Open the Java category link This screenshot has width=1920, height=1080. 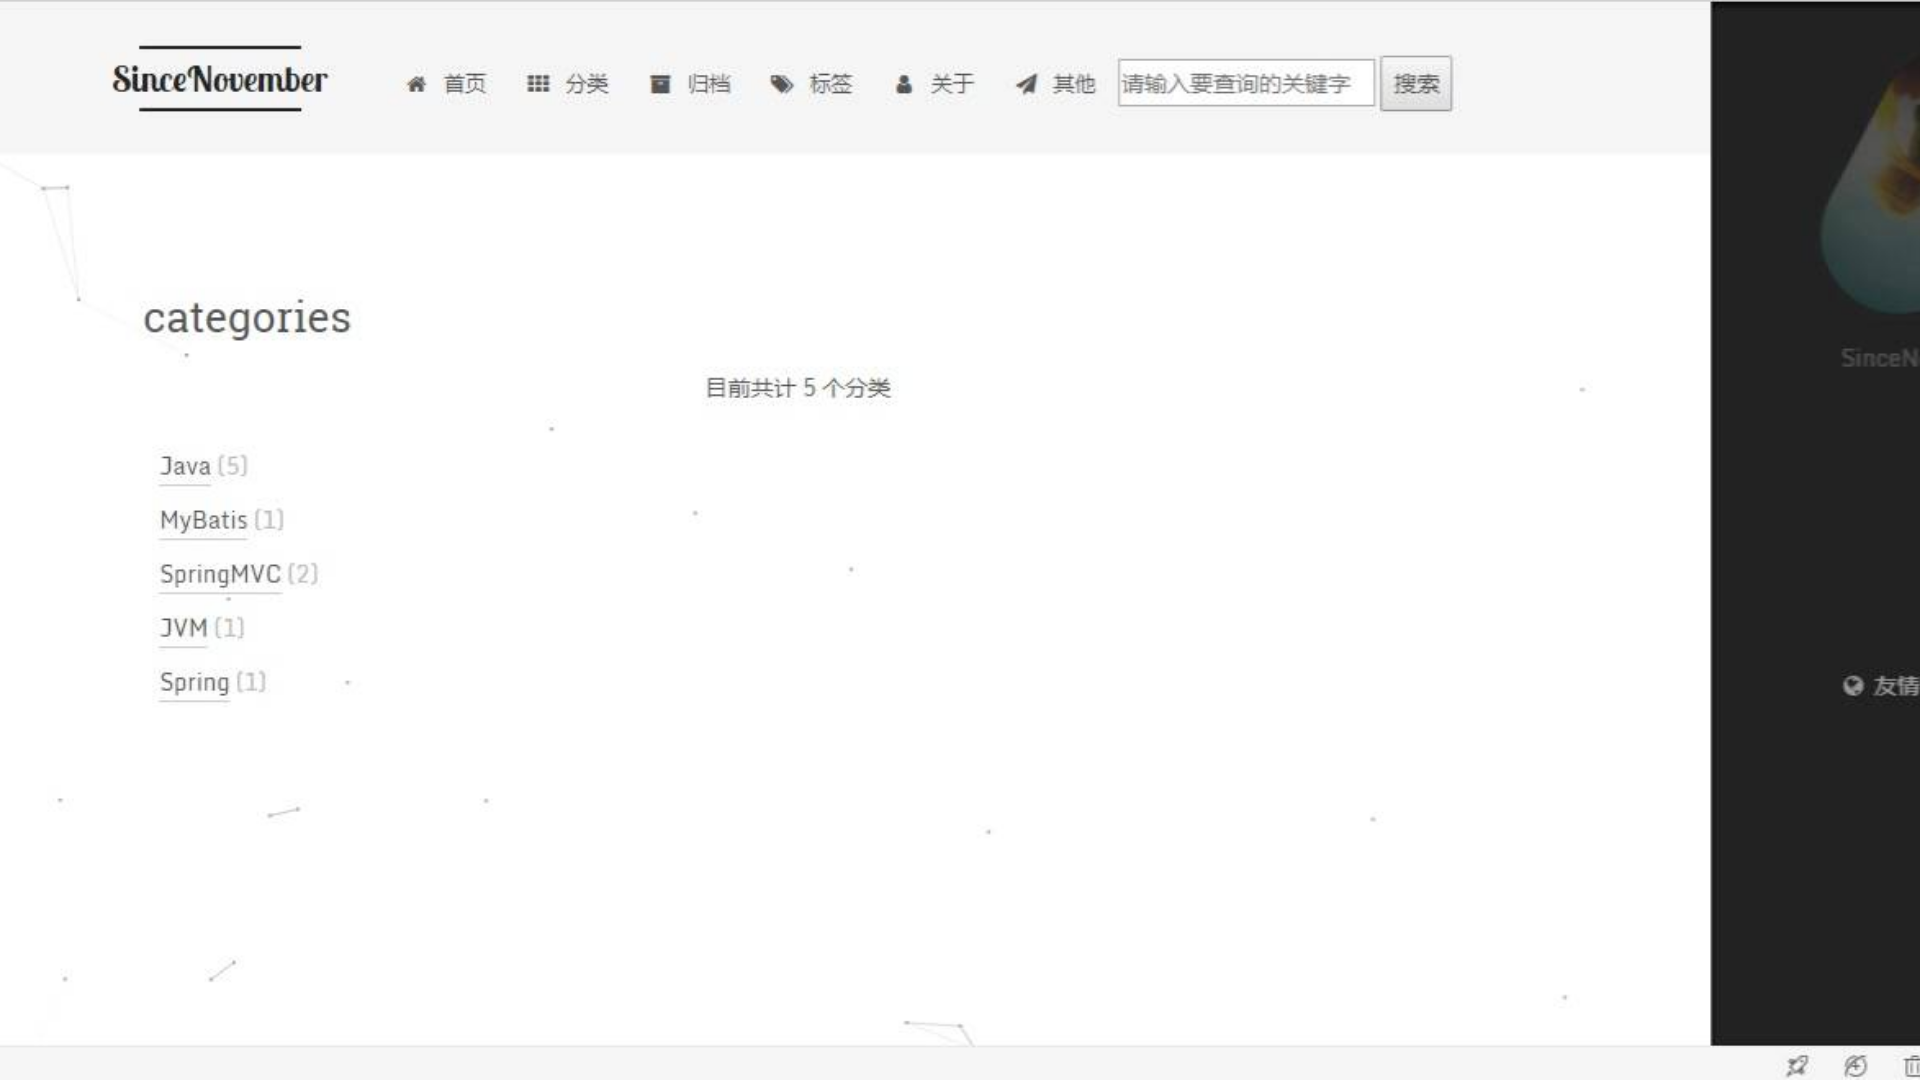click(x=186, y=466)
